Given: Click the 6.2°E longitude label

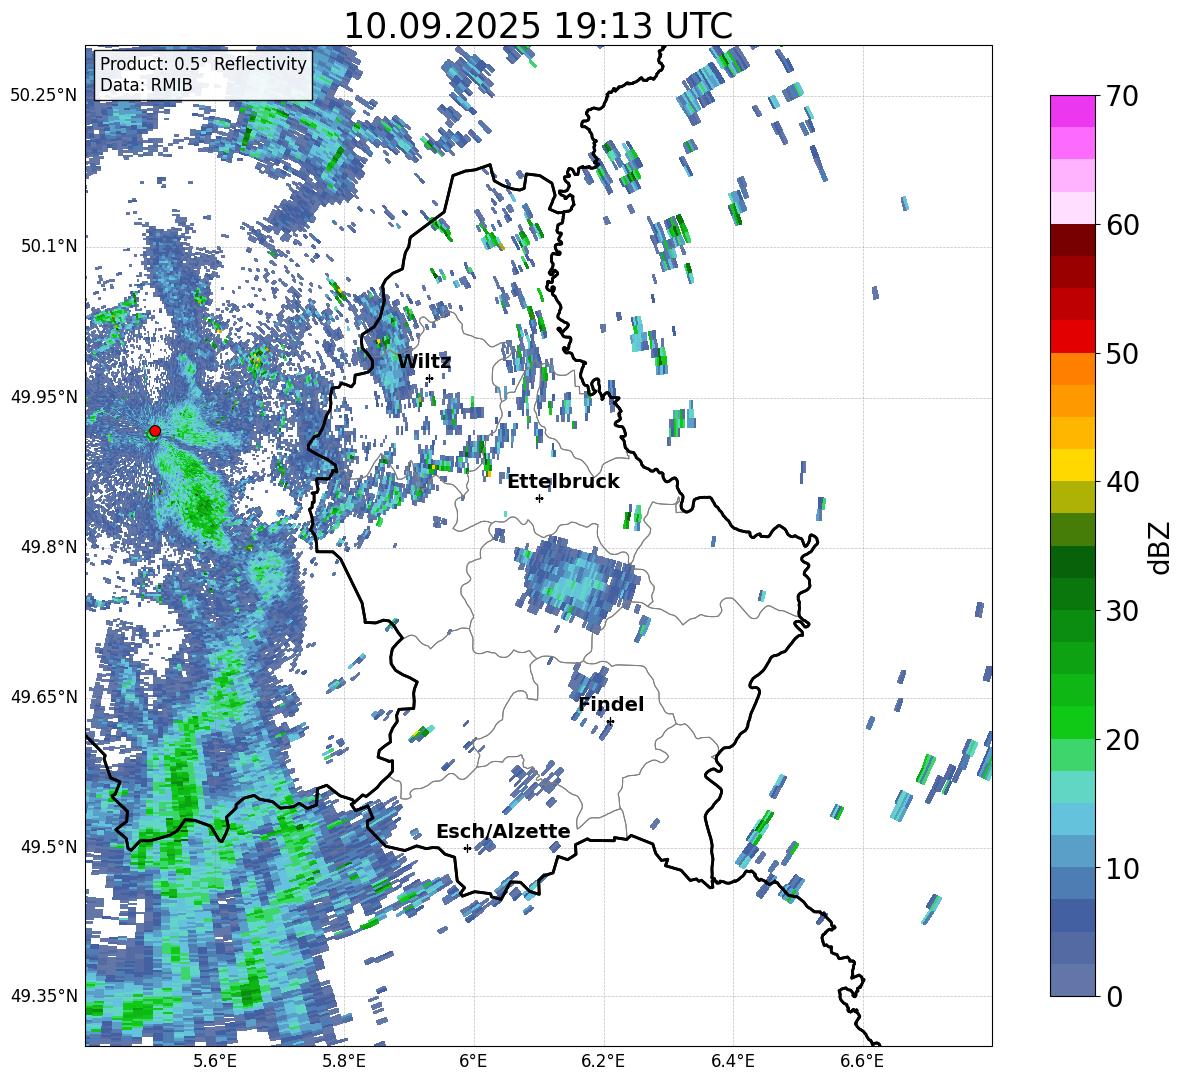Looking at the screenshot, I should click(603, 1061).
